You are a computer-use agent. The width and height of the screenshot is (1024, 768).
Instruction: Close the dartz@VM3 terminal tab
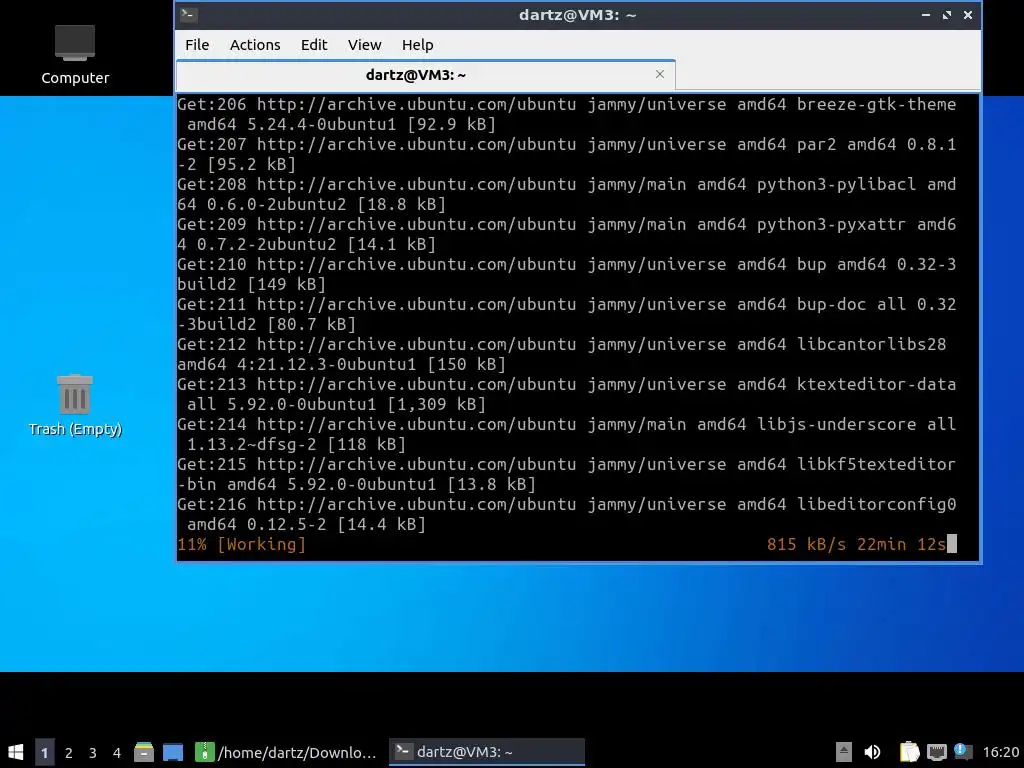[x=660, y=74]
